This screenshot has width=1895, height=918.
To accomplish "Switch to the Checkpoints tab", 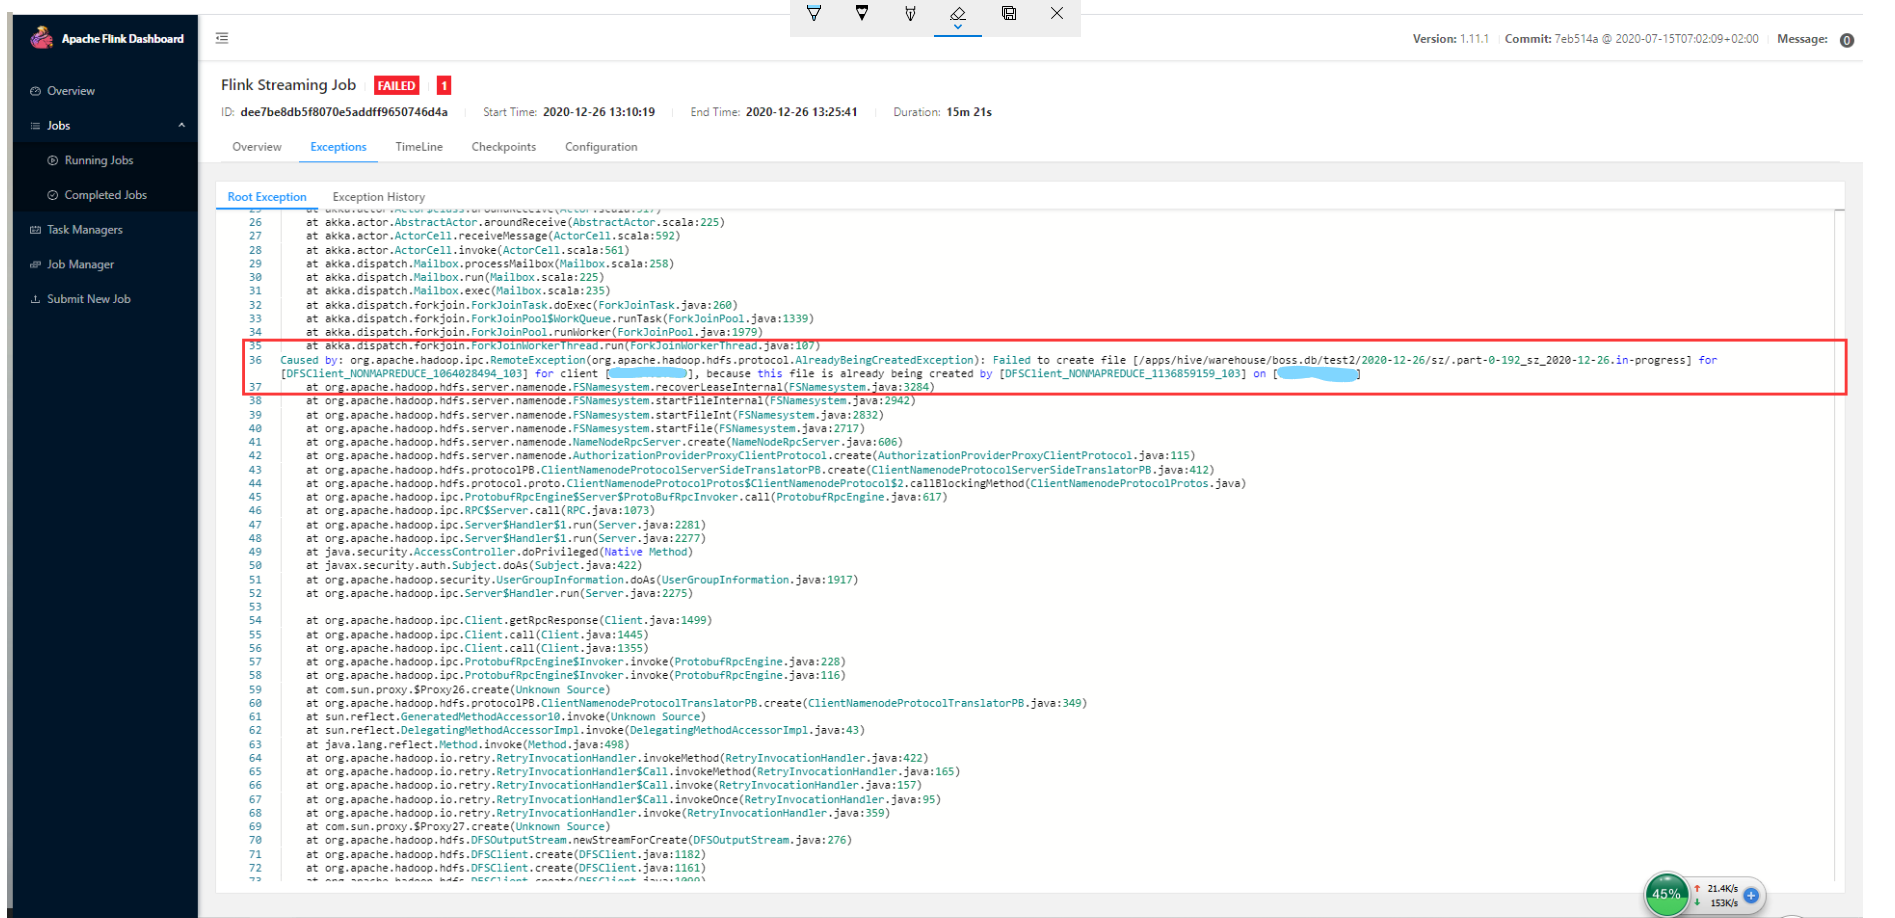I will (x=504, y=147).
